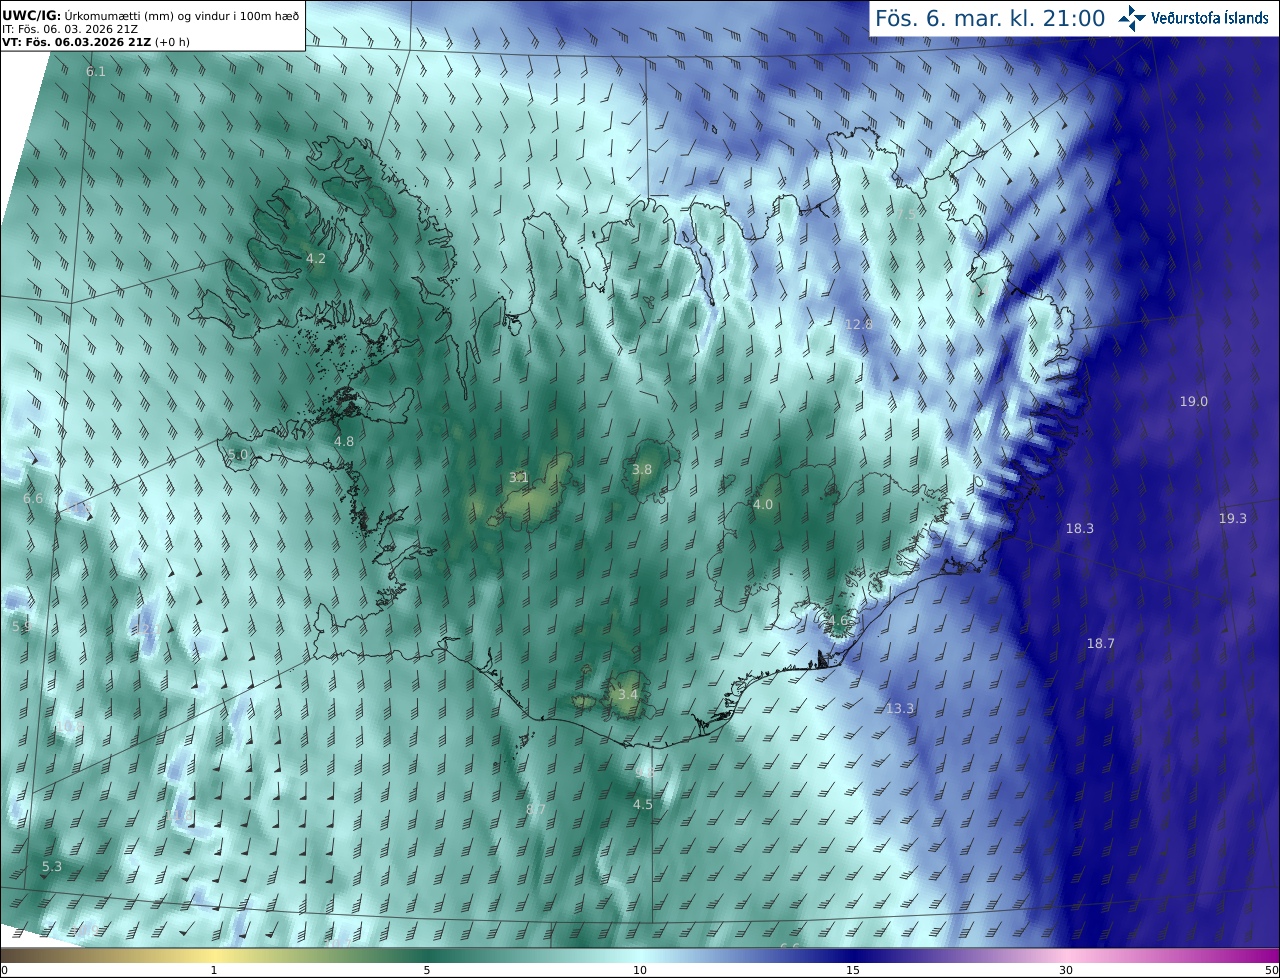Screen dimensions: 1280x978
Task: Click the dark navy colorbar segment at 15 mm
Action: point(853,955)
